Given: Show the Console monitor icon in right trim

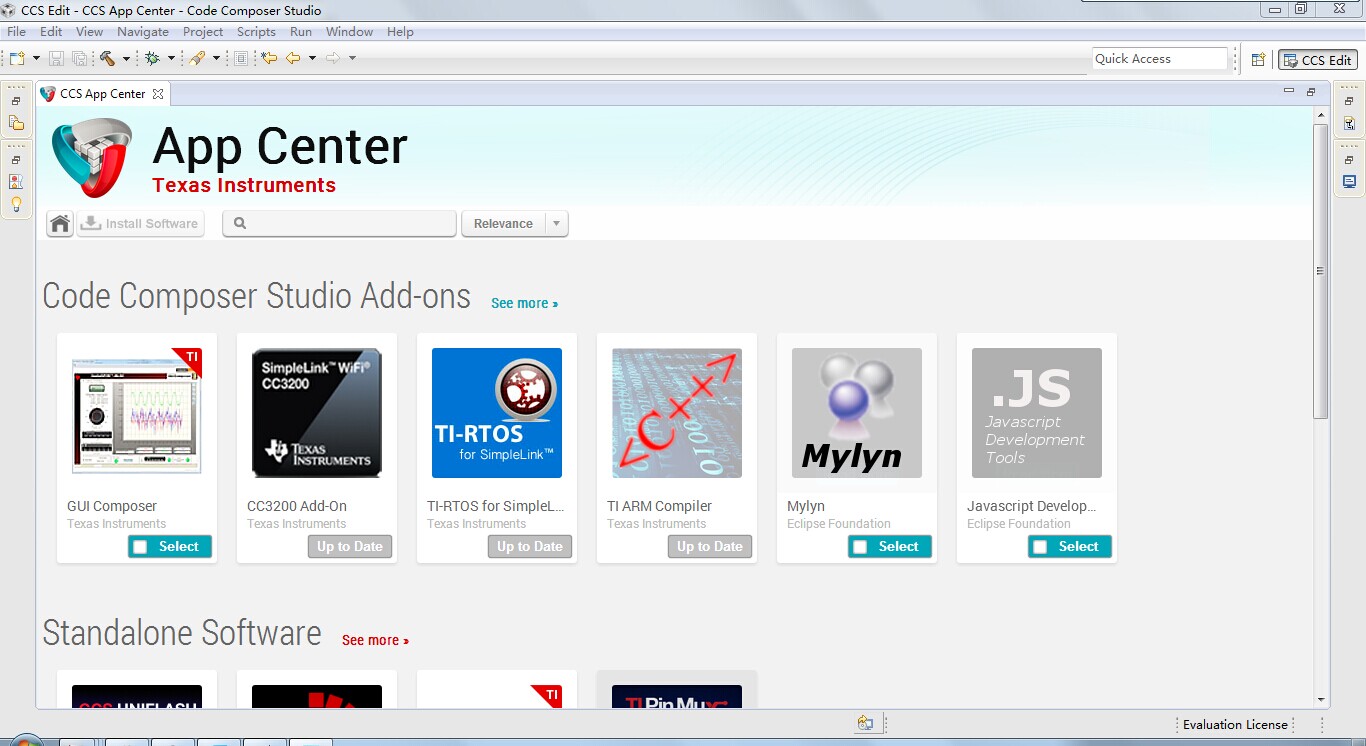Looking at the screenshot, I should [x=1350, y=182].
